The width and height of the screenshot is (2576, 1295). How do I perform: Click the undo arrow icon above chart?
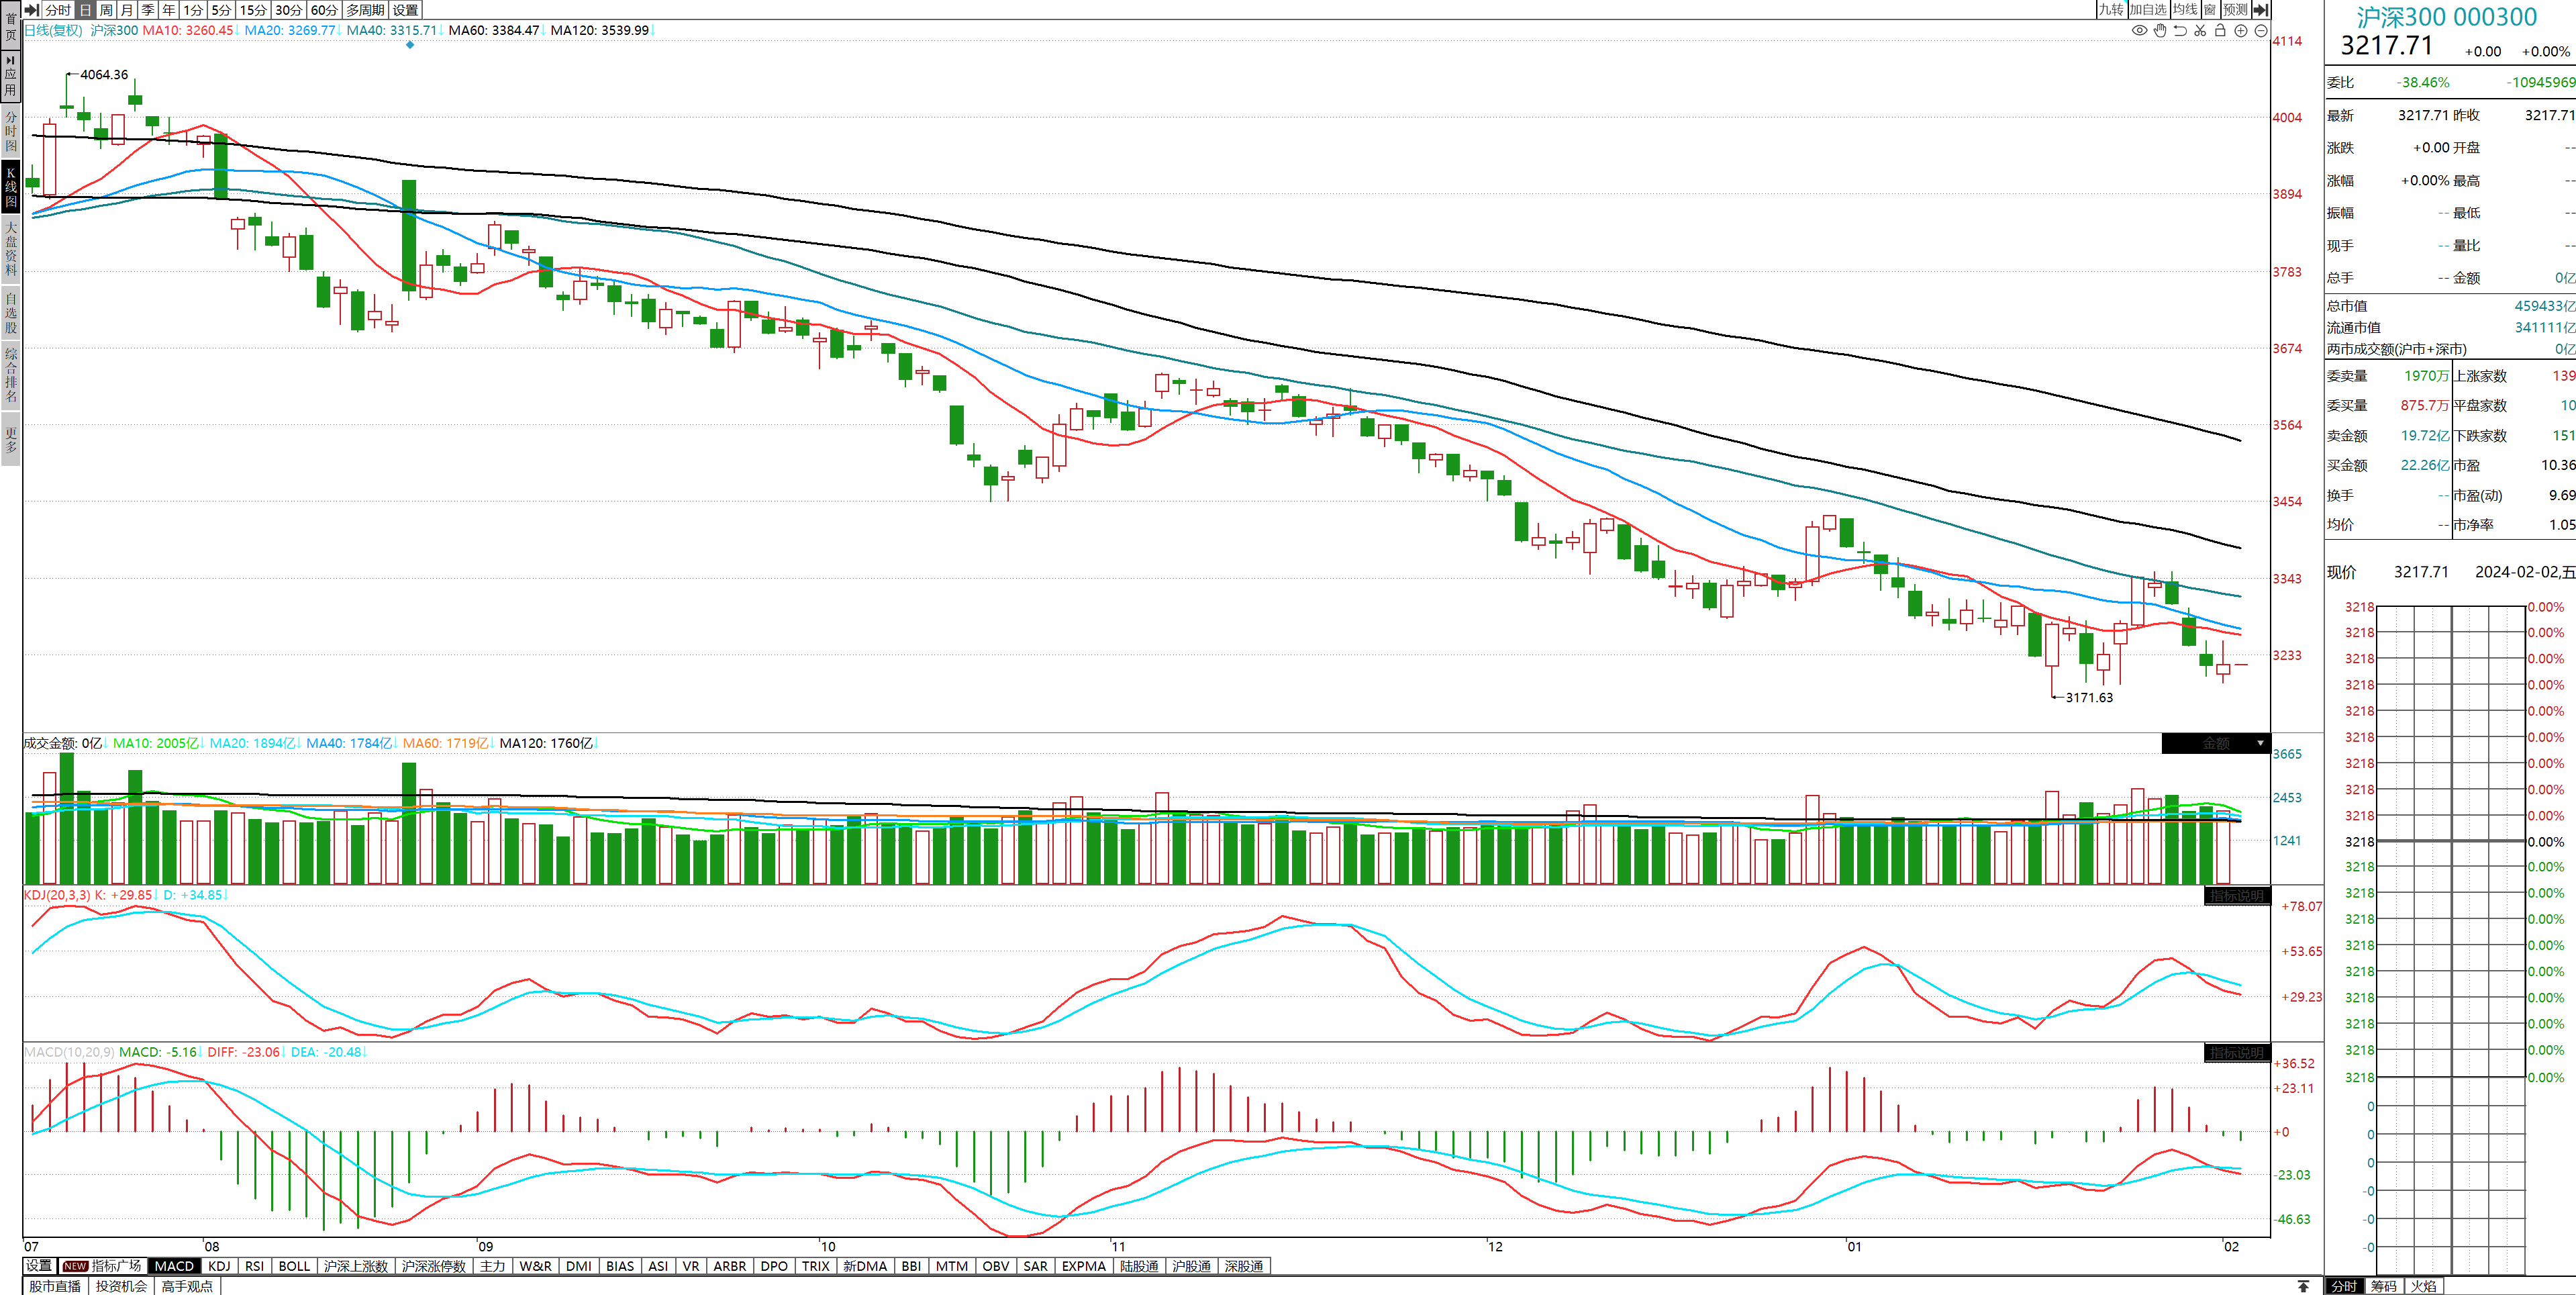2180,31
